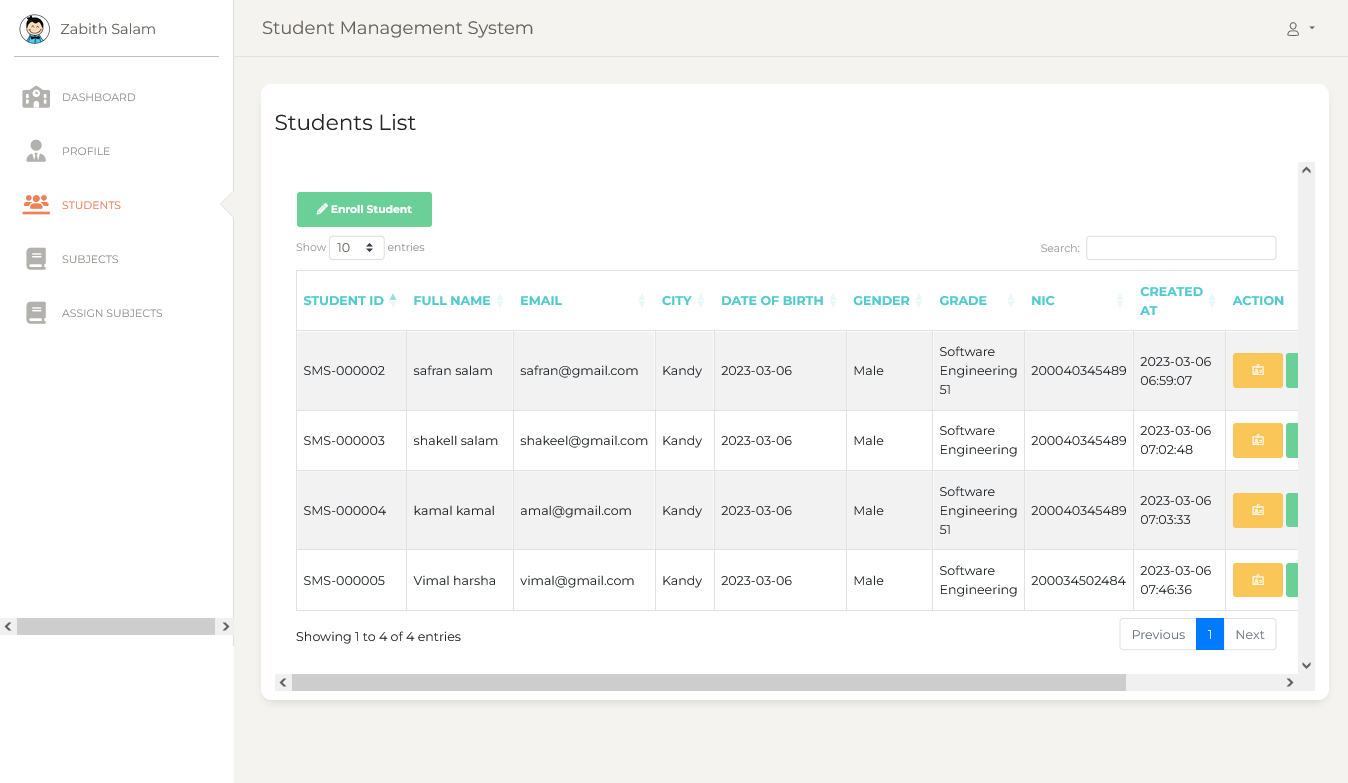Click sidebar scroll left arrow

[x=8, y=626]
